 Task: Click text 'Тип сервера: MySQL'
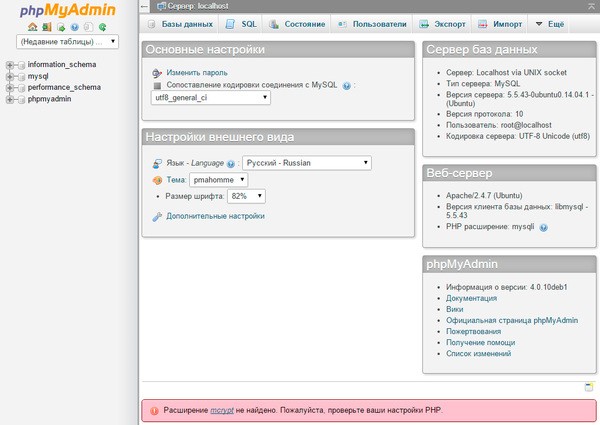(x=483, y=83)
